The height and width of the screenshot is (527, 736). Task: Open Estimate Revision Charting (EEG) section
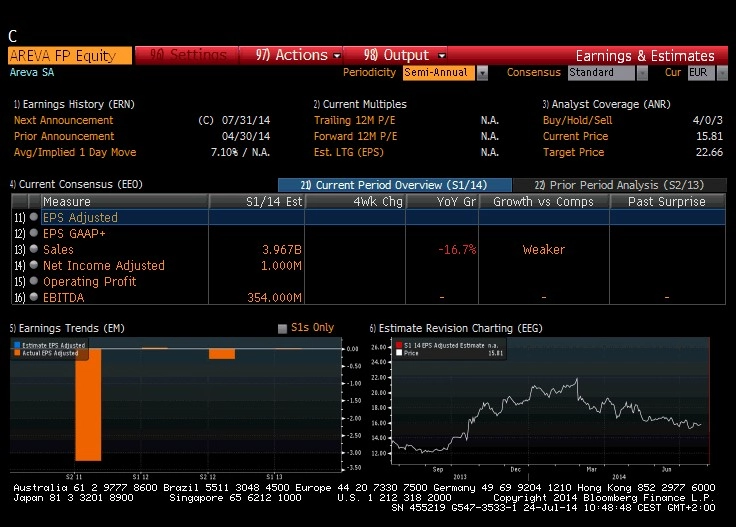click(456, 328)
